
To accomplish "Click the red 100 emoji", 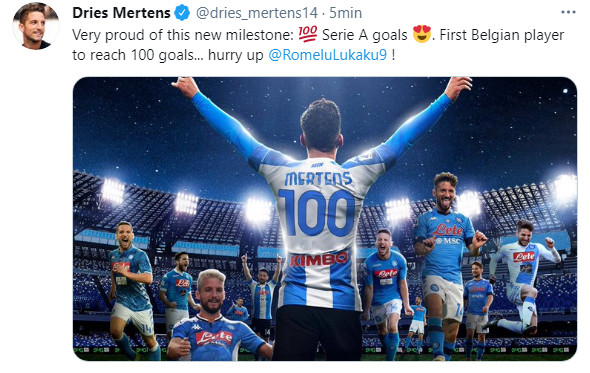I will [x=308, y=34].
